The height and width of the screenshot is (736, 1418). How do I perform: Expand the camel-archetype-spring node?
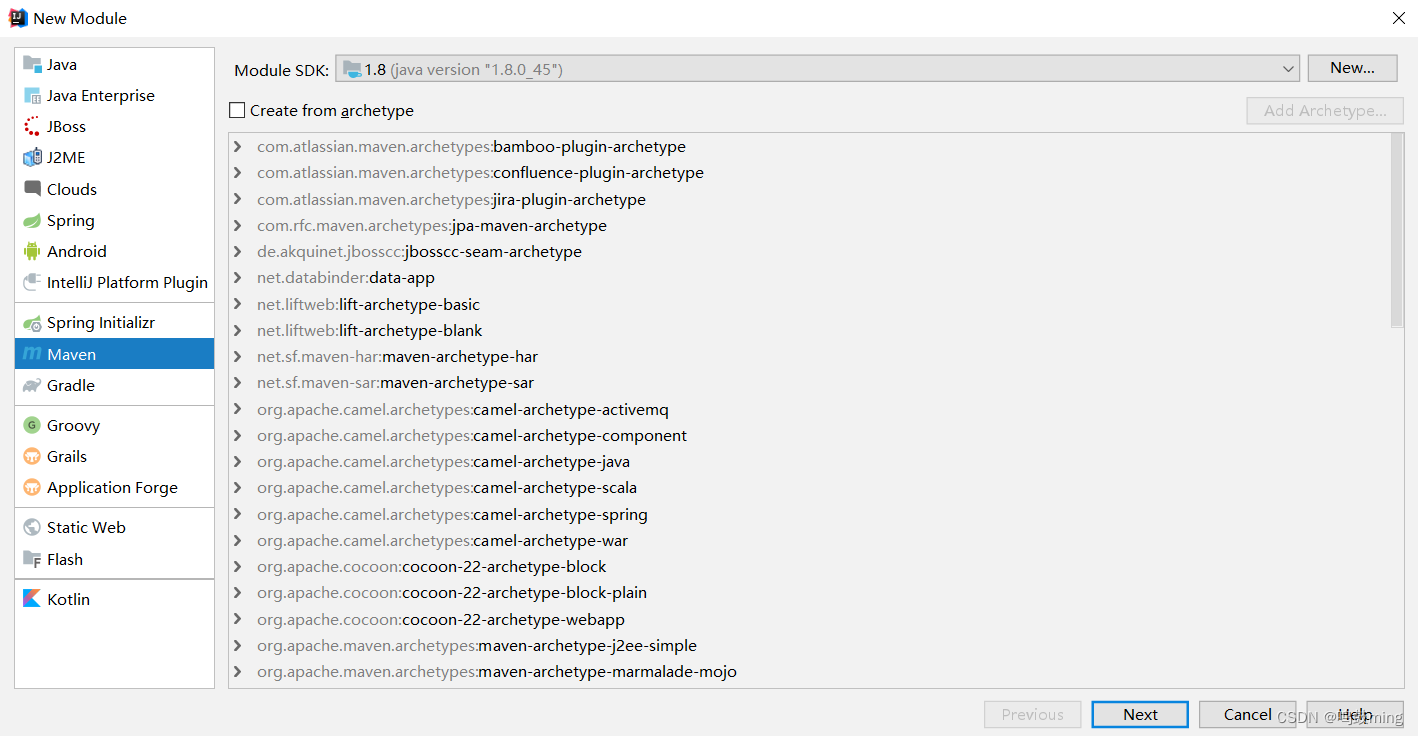point(238,515)
